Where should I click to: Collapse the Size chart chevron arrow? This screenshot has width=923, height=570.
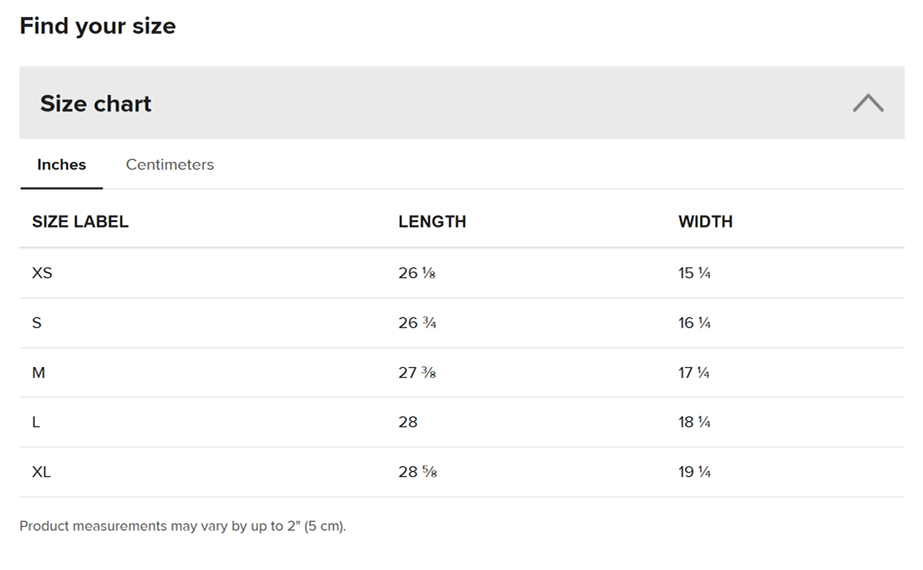pyautogui.click(x=867, y=103)
